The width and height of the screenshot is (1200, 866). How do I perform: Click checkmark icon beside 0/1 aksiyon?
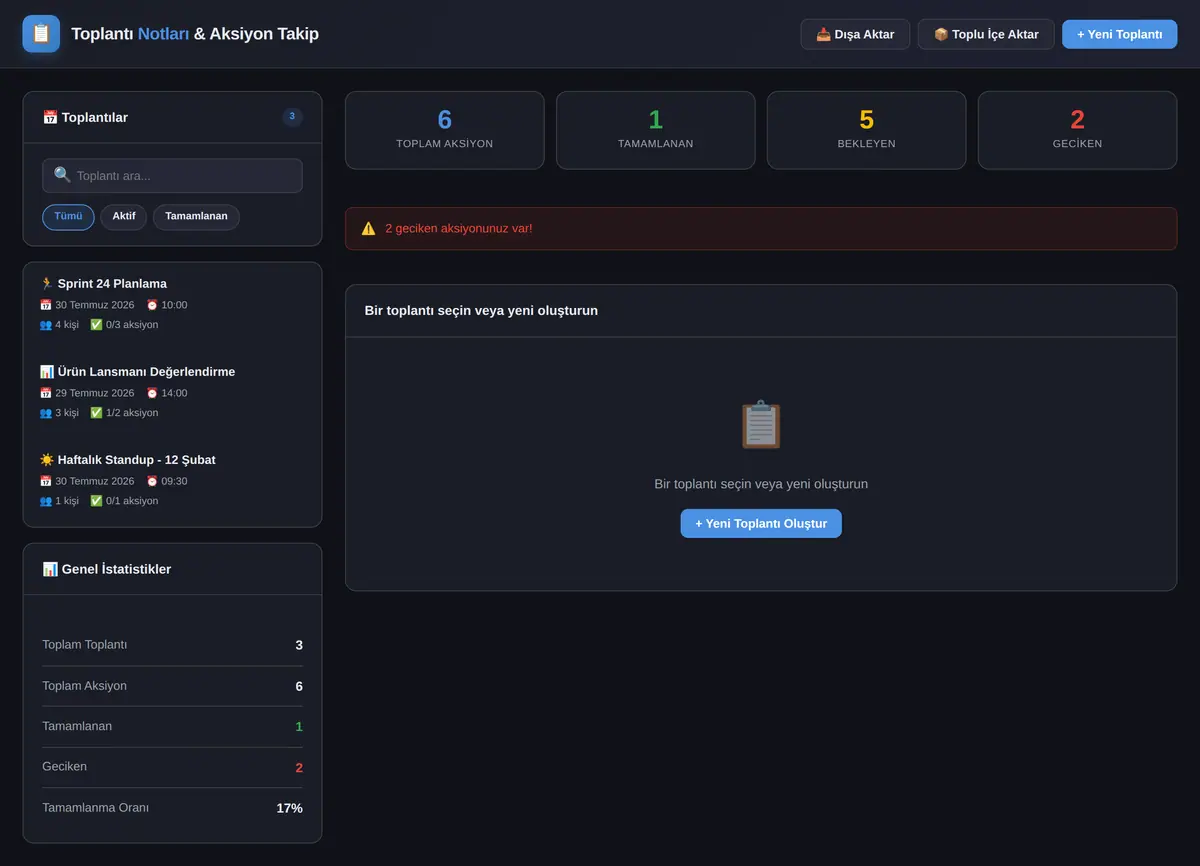(96, 501)
